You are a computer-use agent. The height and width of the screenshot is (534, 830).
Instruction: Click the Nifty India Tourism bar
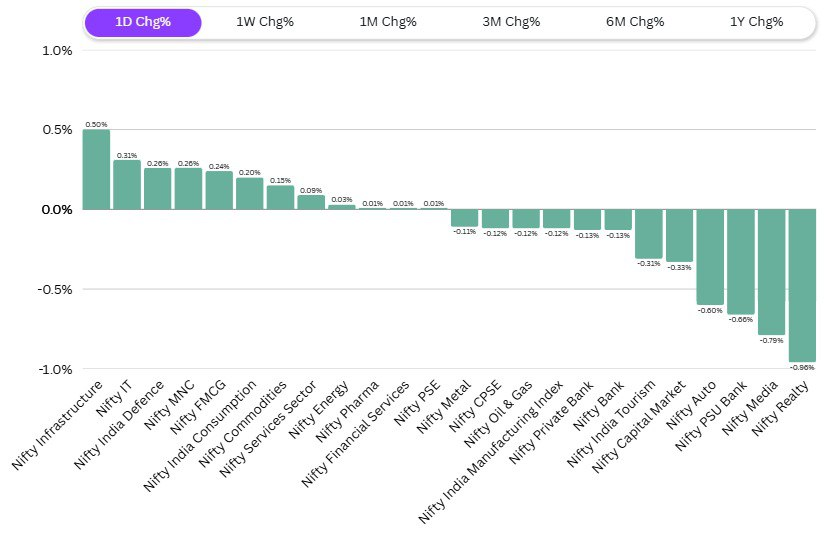click(649, 233)
